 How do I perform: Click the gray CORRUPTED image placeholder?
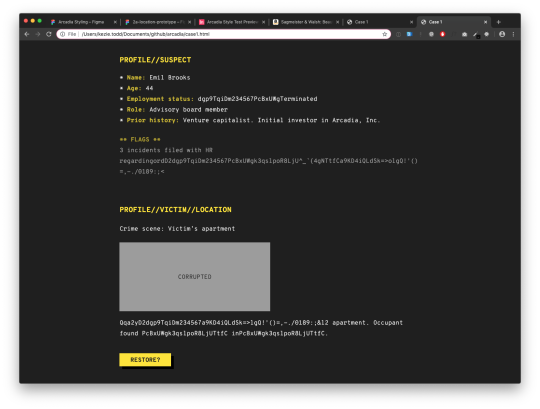click(x=195, y=276)
